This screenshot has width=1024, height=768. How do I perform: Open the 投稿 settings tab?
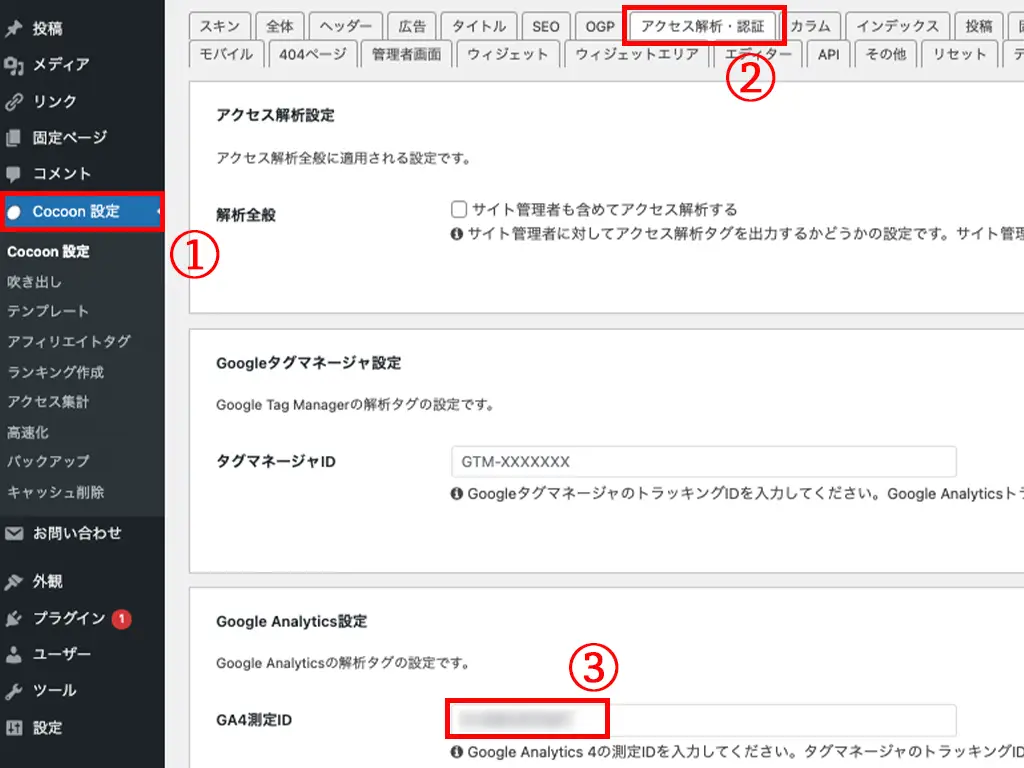[x=979, y=26]
